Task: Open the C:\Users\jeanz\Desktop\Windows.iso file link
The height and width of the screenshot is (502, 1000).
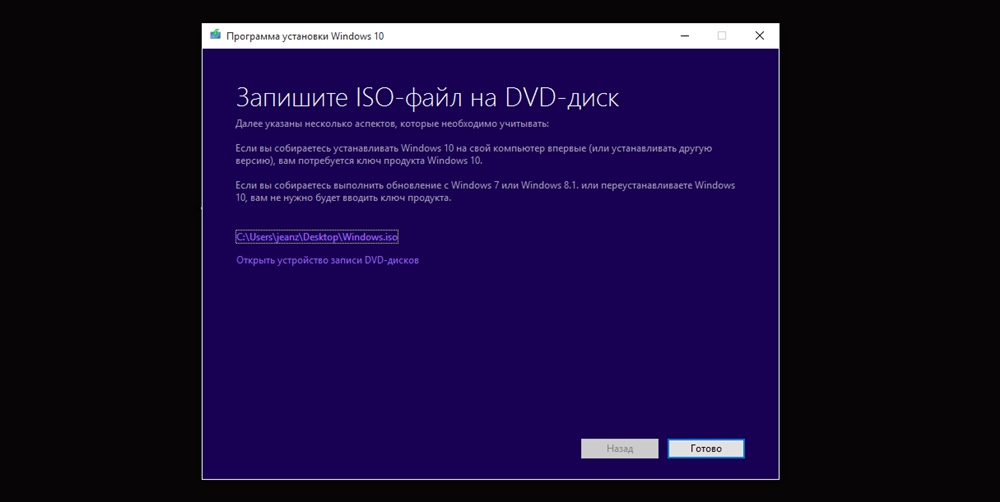Action: pos(317,237)
